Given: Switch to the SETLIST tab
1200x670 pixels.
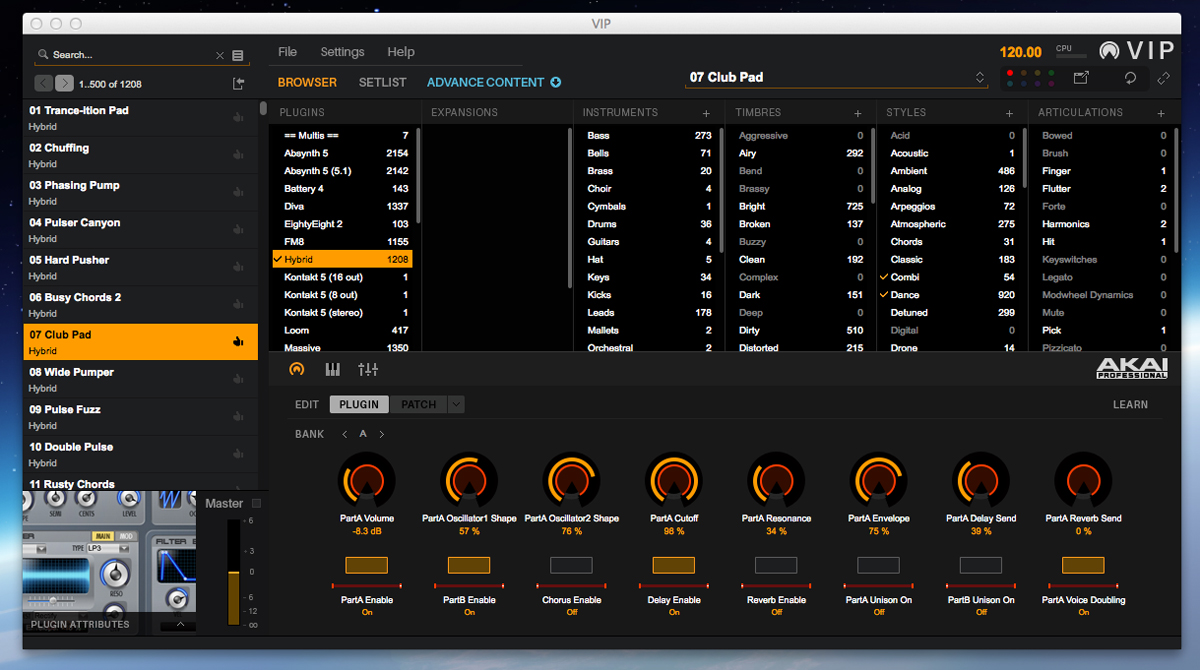Looking at the screenshot, I should 382,82.
